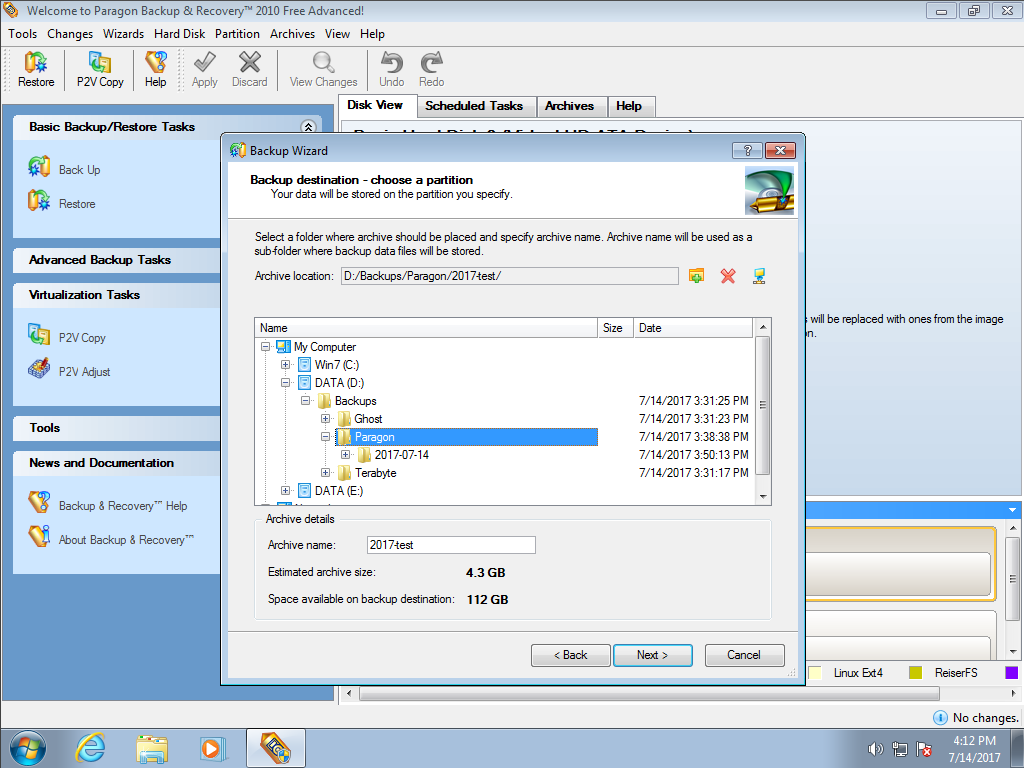This screenshot has width=1024, height=768.
Task: Open the Wizards menu
Action: click(123, 34)
